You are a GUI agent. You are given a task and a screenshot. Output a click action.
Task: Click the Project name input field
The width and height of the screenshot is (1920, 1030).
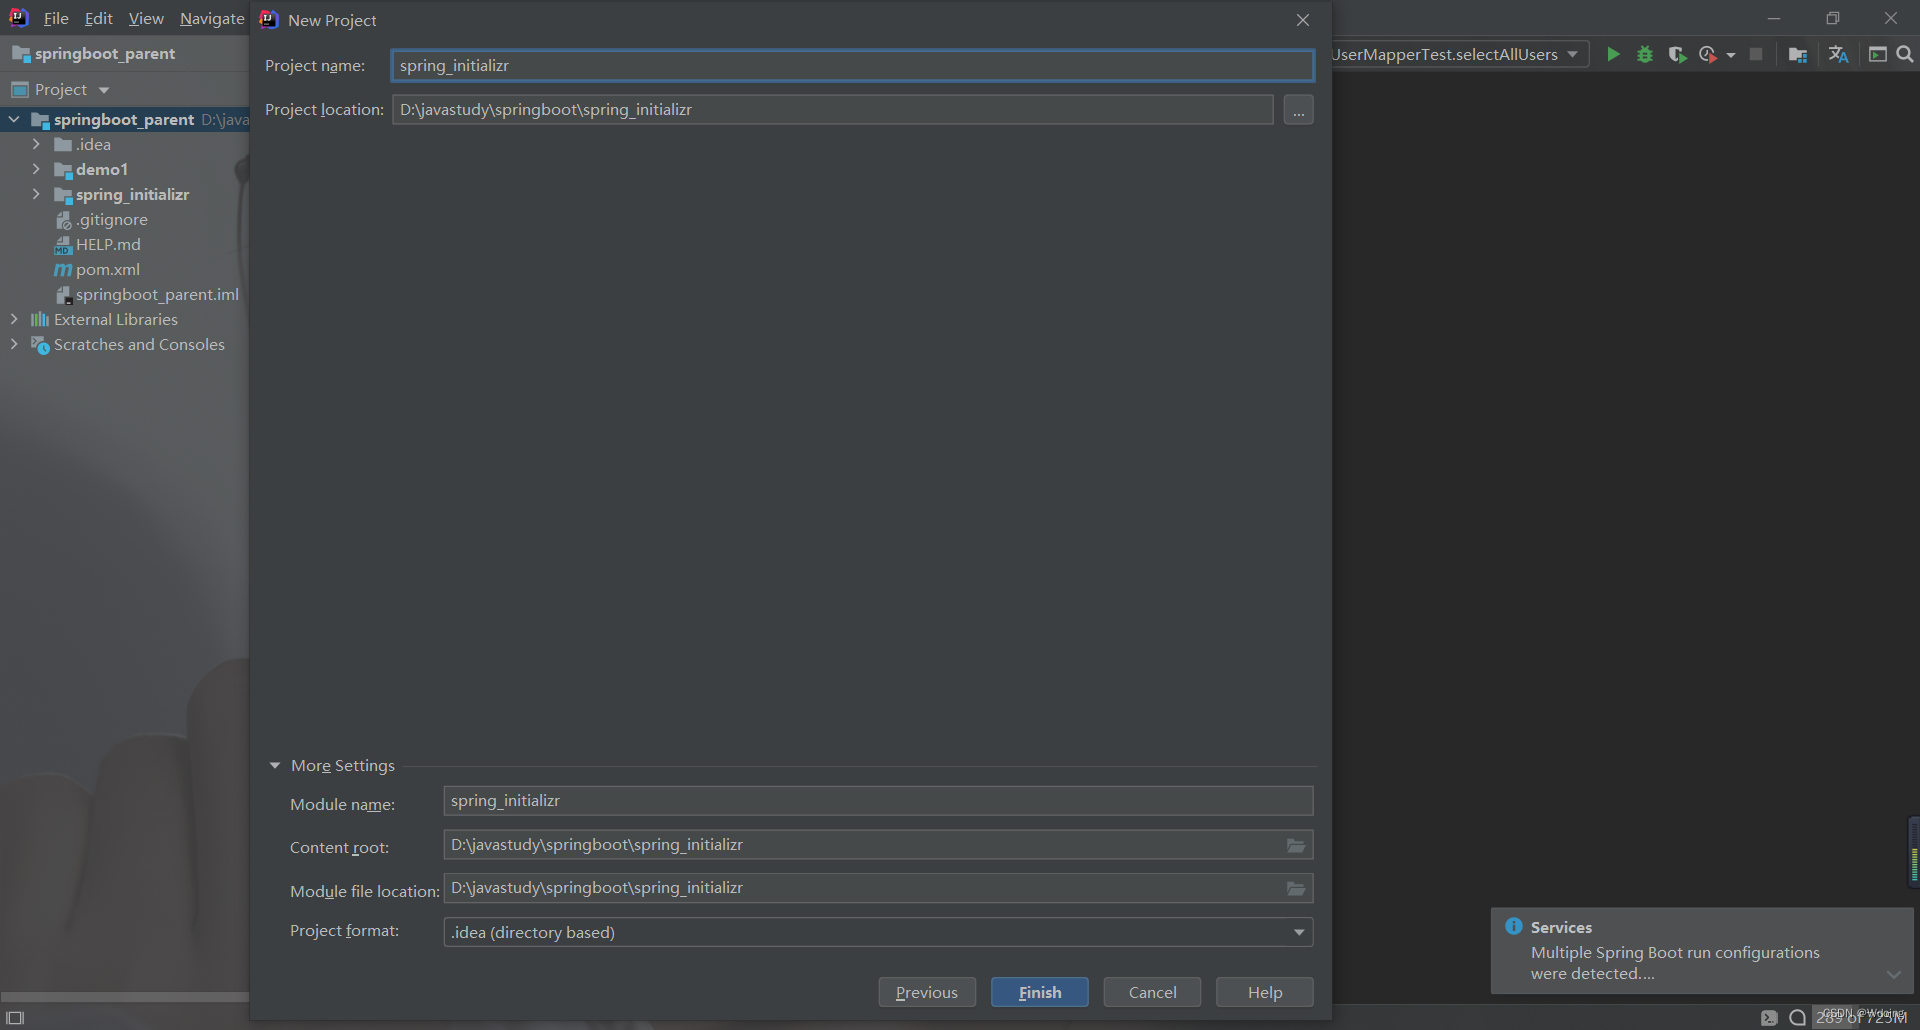point(852,66)
